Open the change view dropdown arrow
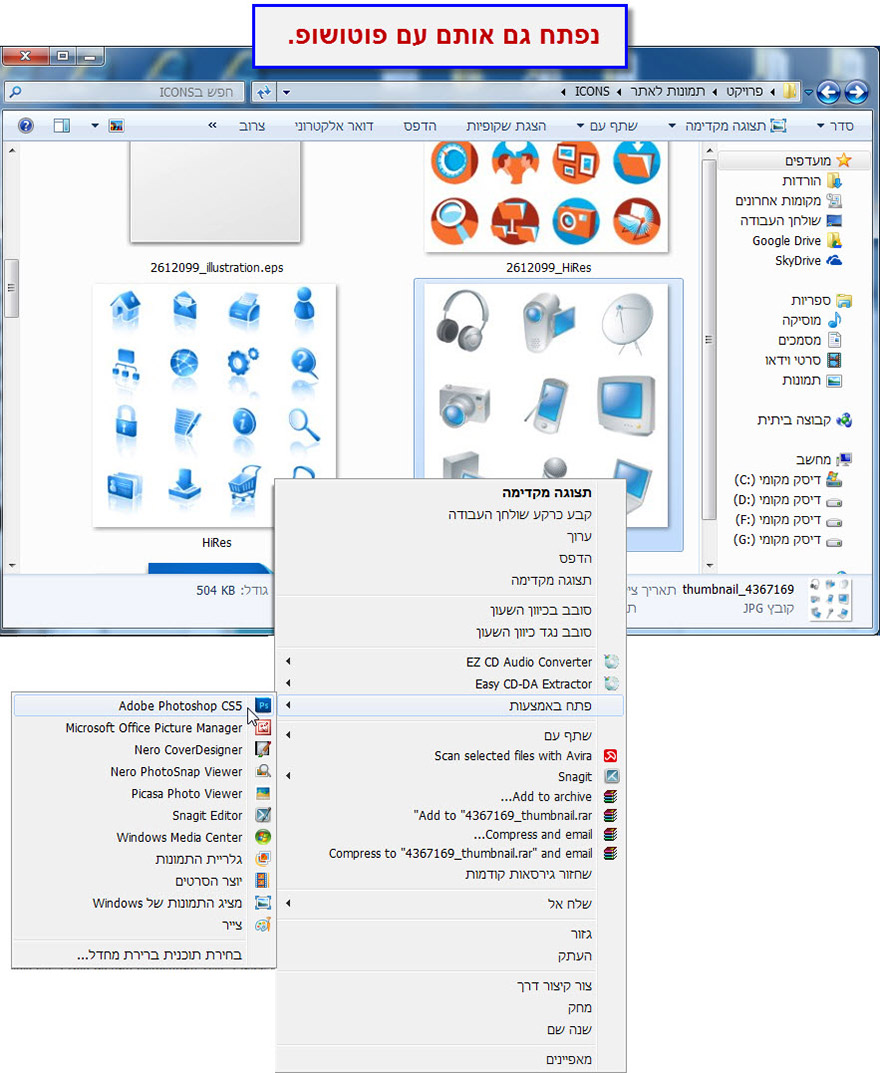The height and width of the screenshot is (1073, 880). point(94,126)
